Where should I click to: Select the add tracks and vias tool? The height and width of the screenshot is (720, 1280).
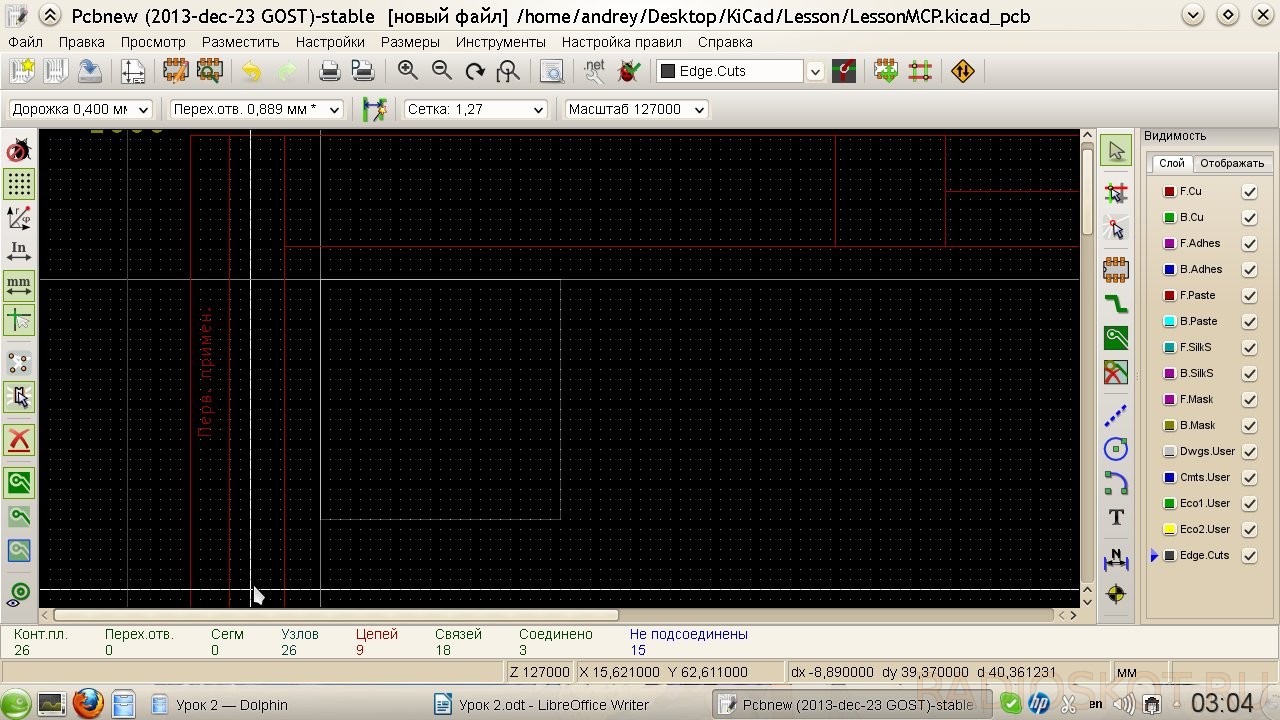[1116, 303]
